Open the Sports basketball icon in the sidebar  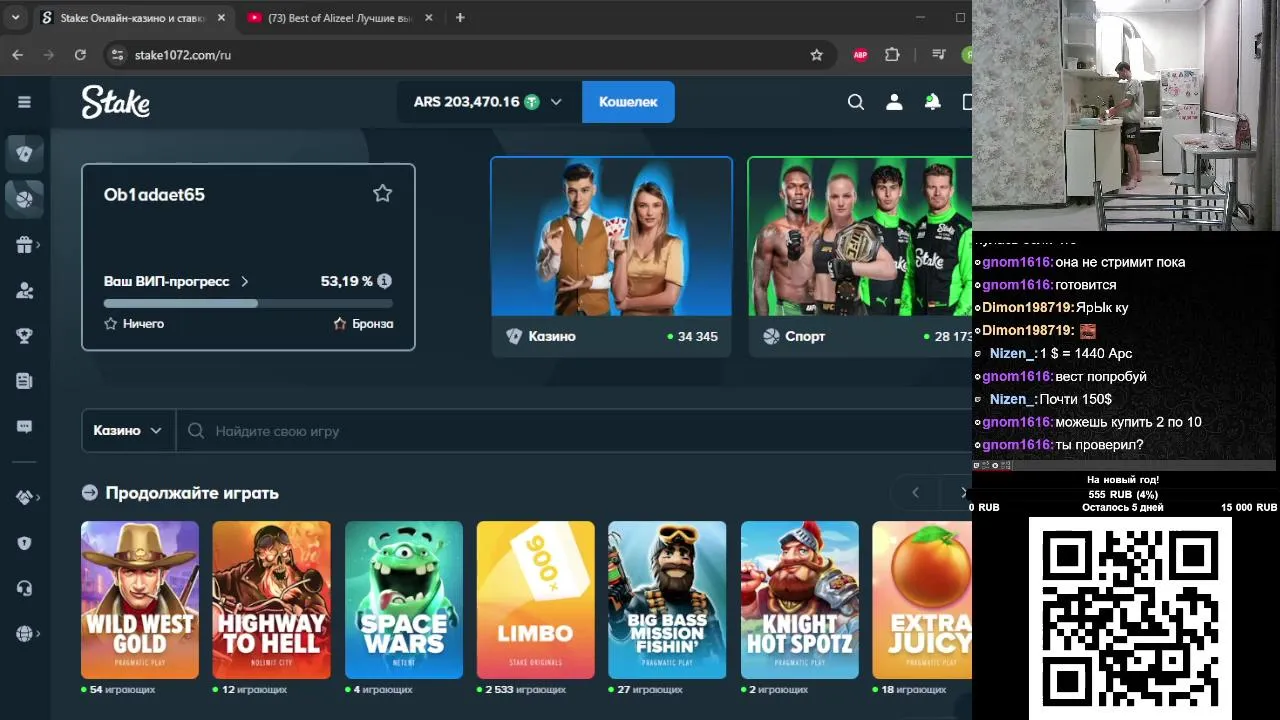click(x=25, y=199)
